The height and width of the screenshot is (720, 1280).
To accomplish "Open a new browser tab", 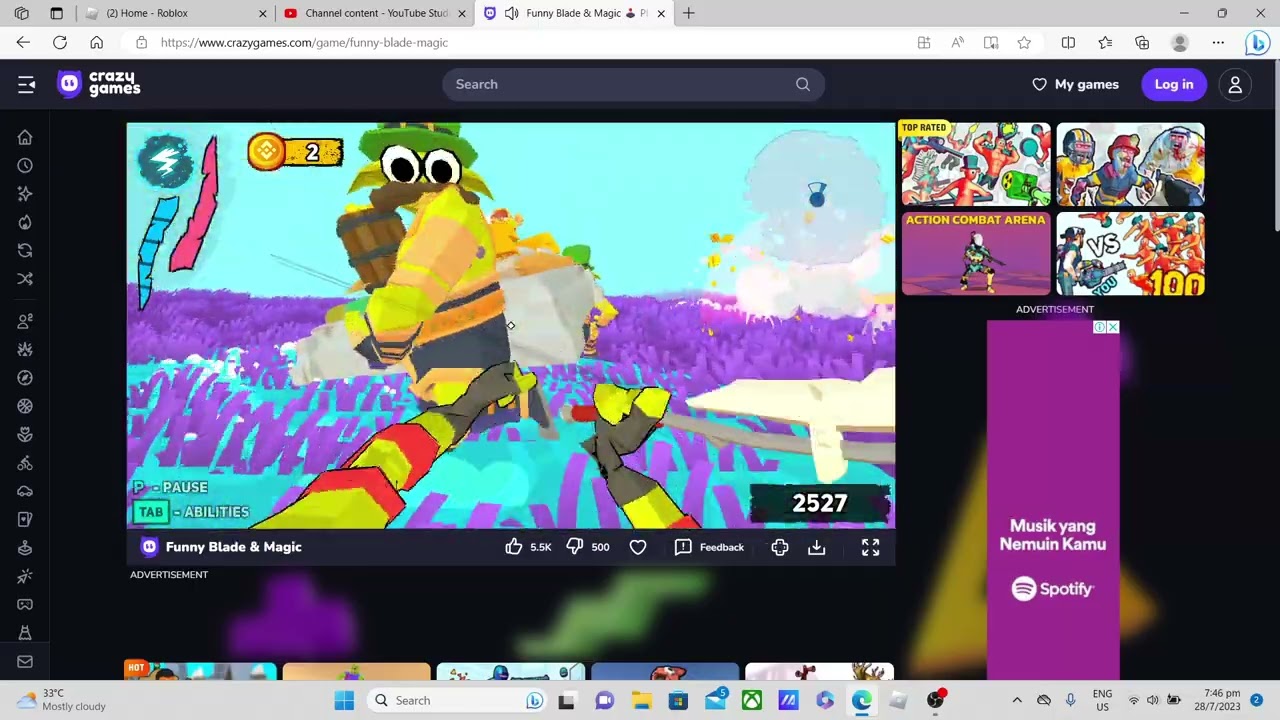I will 689,13.
